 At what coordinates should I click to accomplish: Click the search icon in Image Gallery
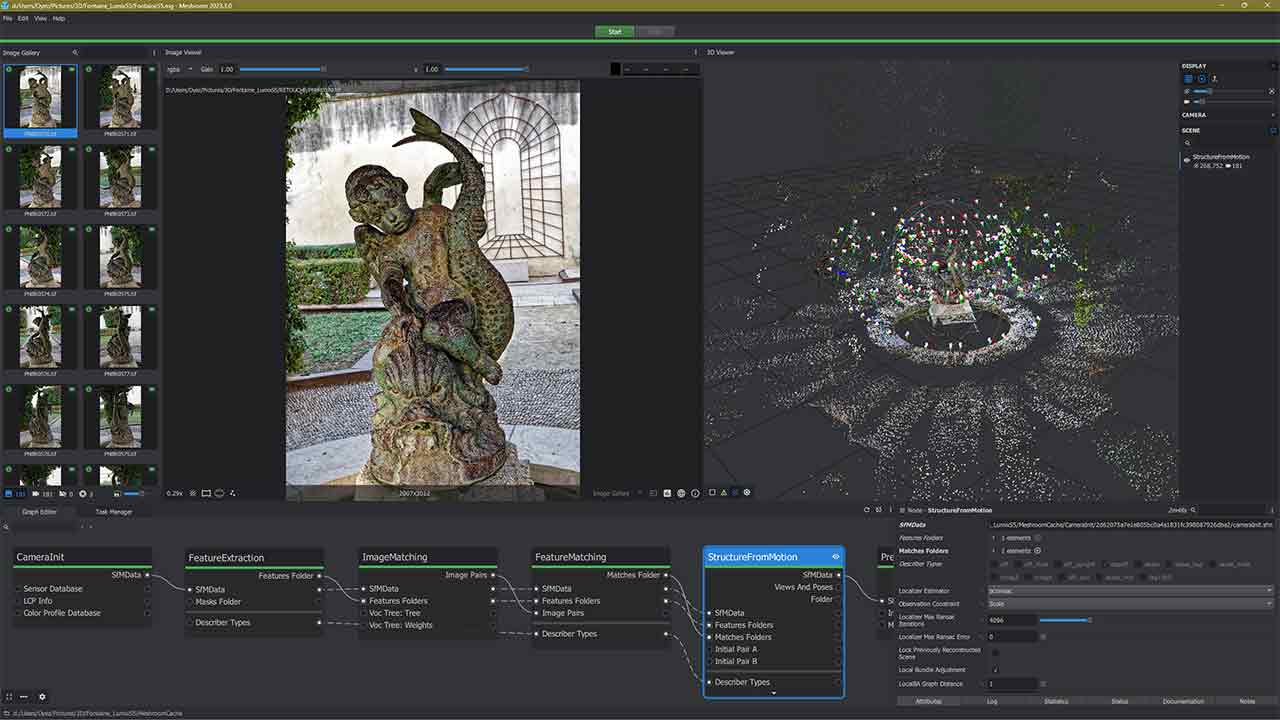tap(75, 53)
